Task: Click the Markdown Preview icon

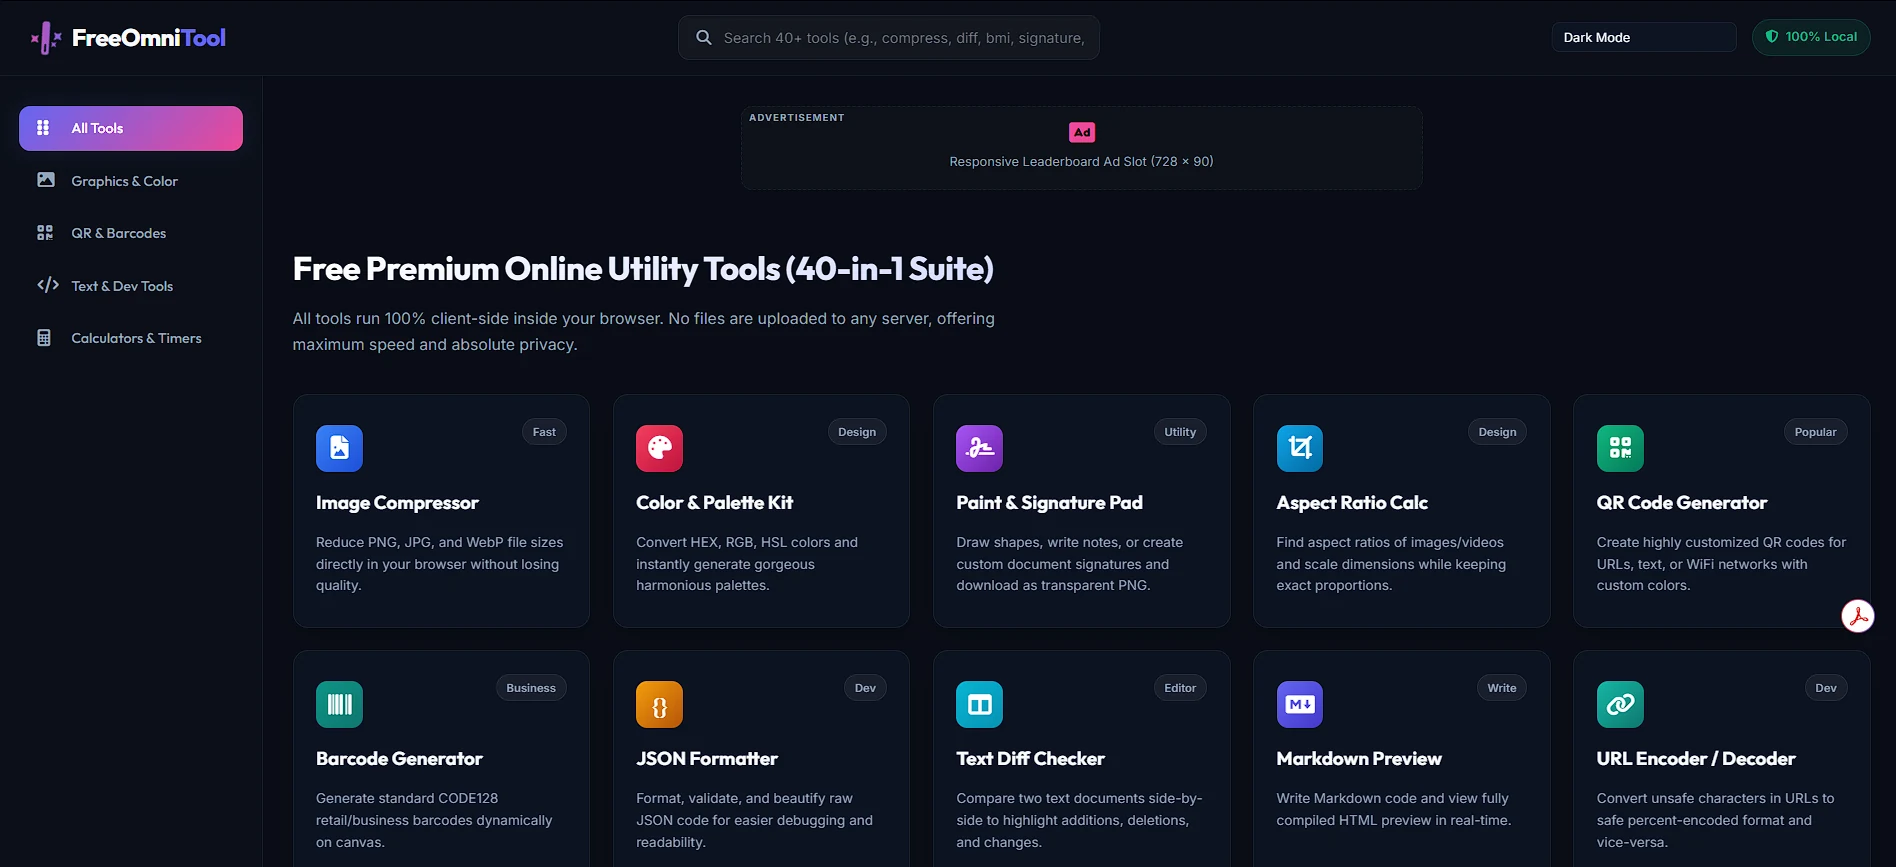Action: (1300, 704)
